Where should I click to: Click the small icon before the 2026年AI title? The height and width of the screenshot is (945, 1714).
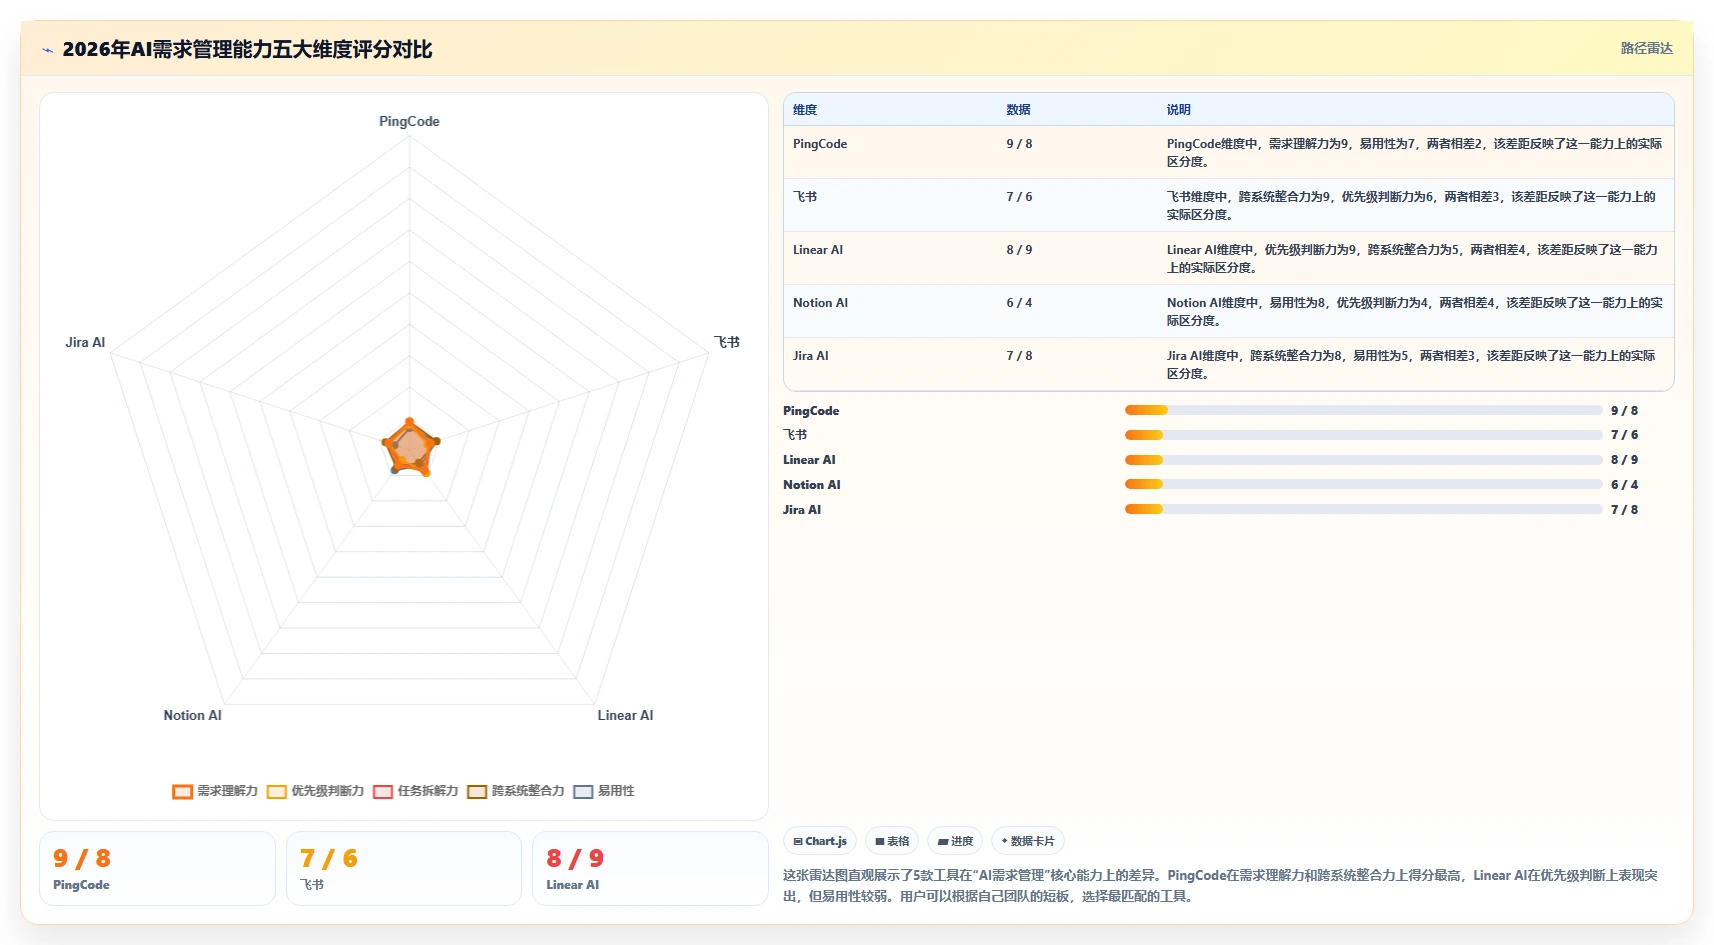[x=47, y=50]
